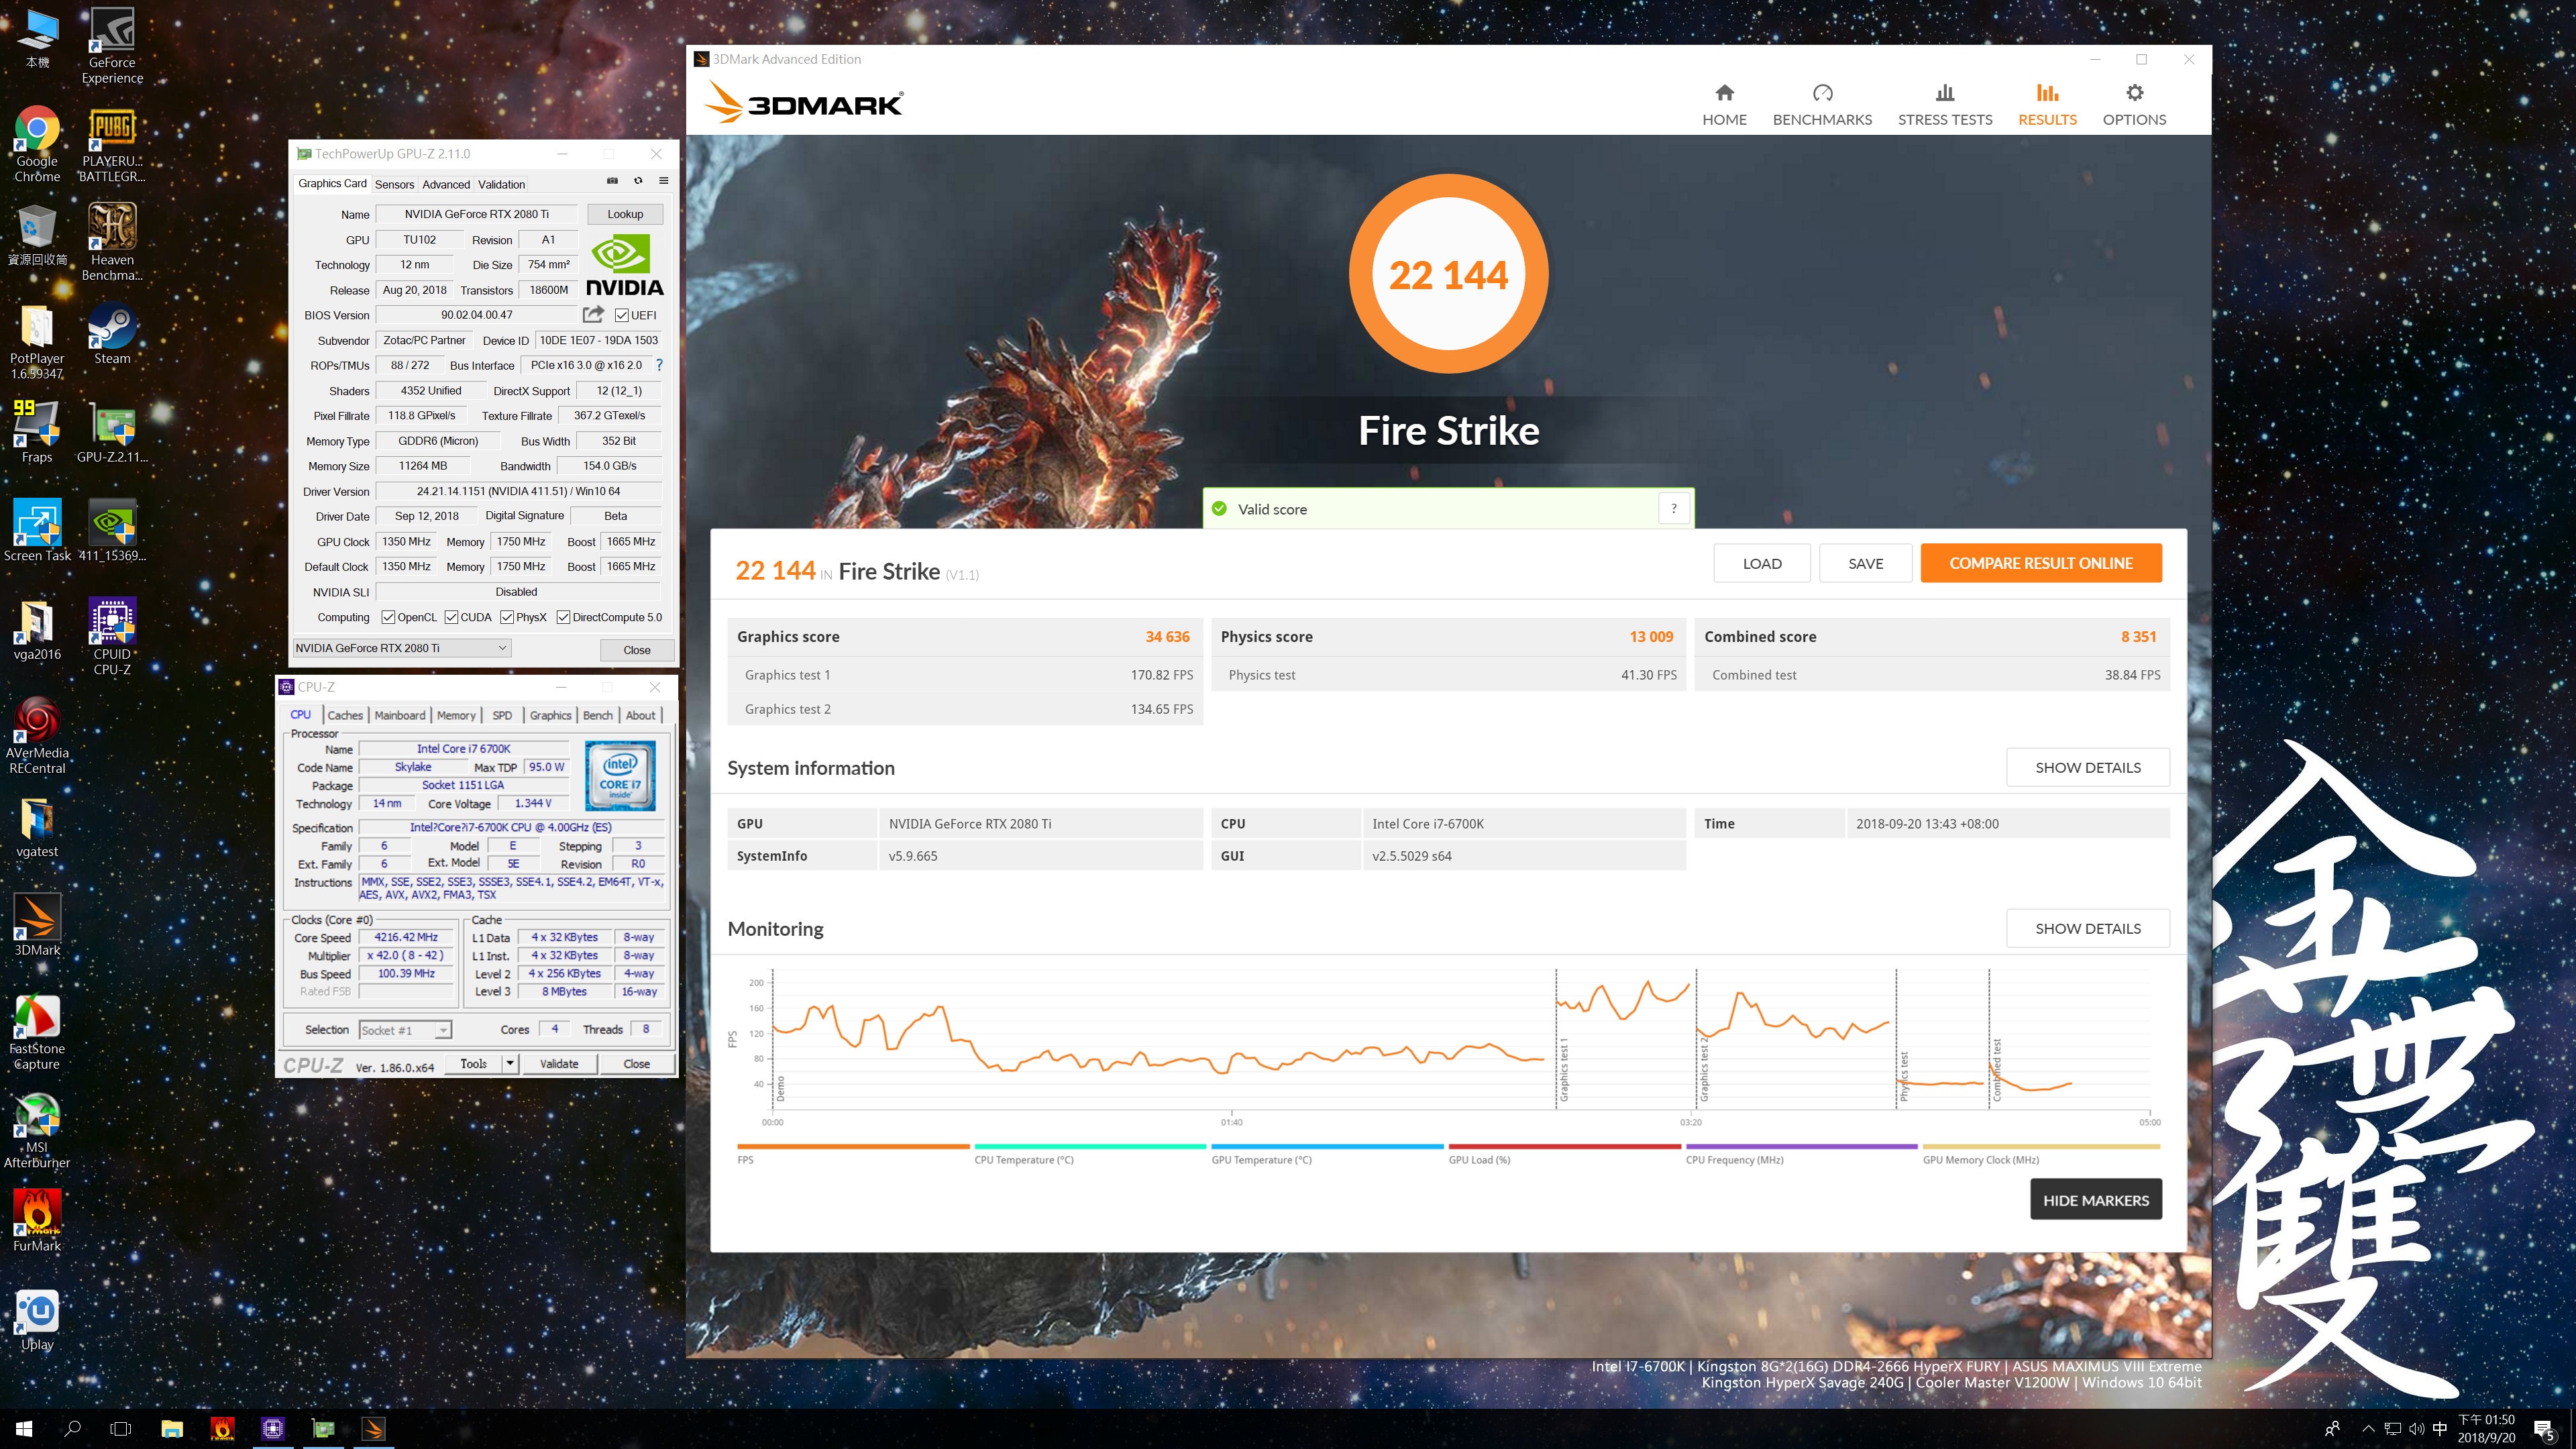Open File Explorer from the taskbar
The width and height of the screenshot is (2576, 1449).
[x=172, y=1429]
